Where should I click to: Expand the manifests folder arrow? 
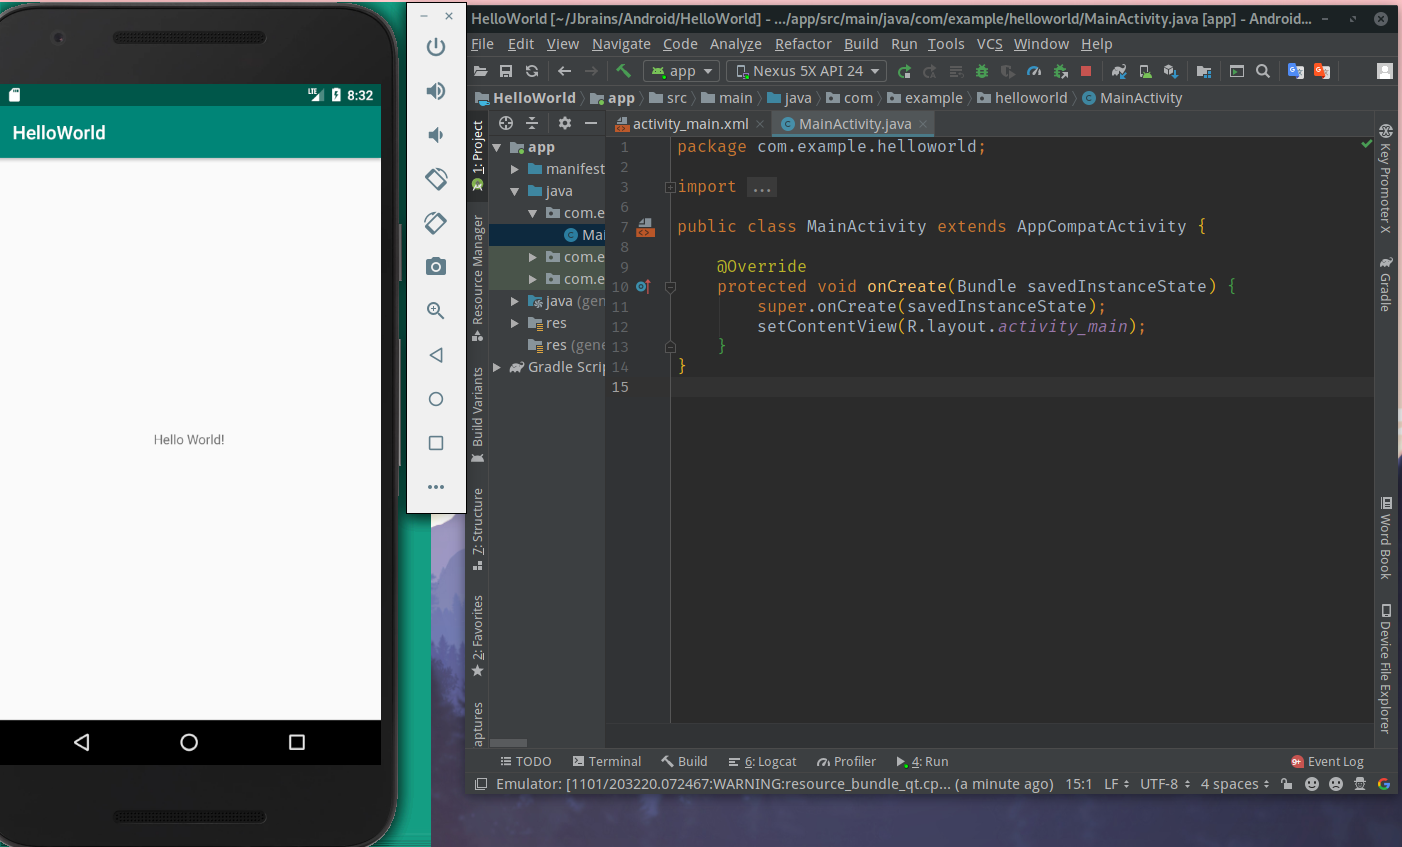(515, 170)
